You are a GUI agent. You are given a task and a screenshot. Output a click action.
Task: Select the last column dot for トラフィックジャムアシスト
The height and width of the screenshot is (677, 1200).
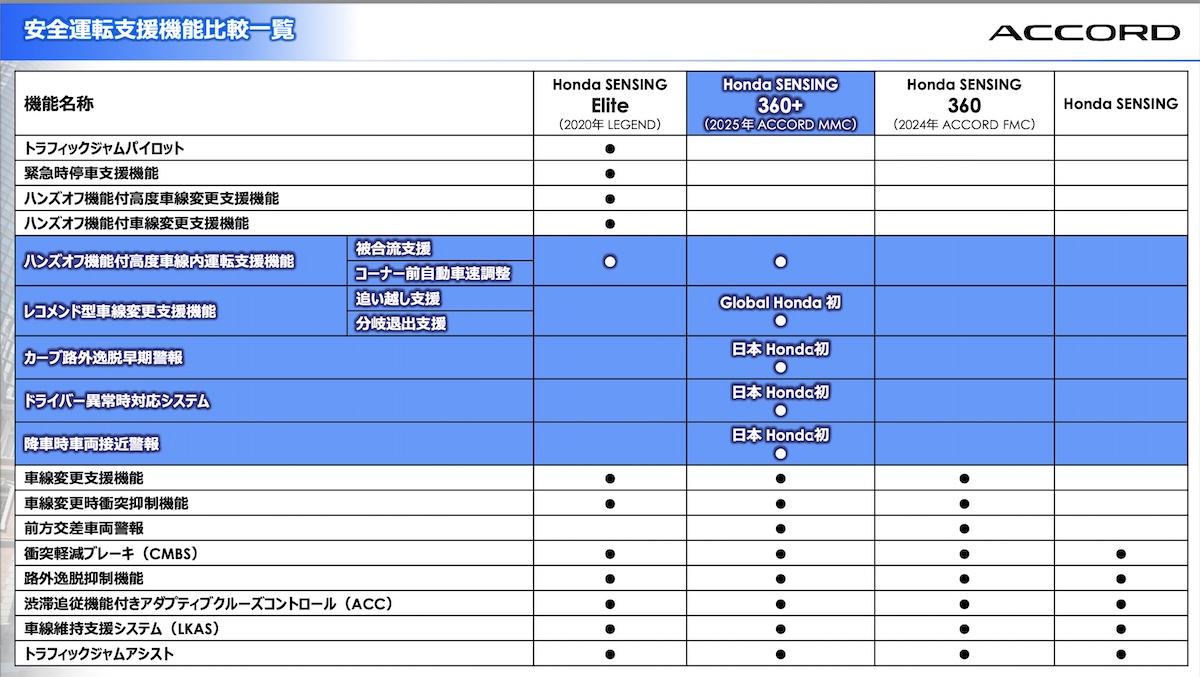(1120, 654)
